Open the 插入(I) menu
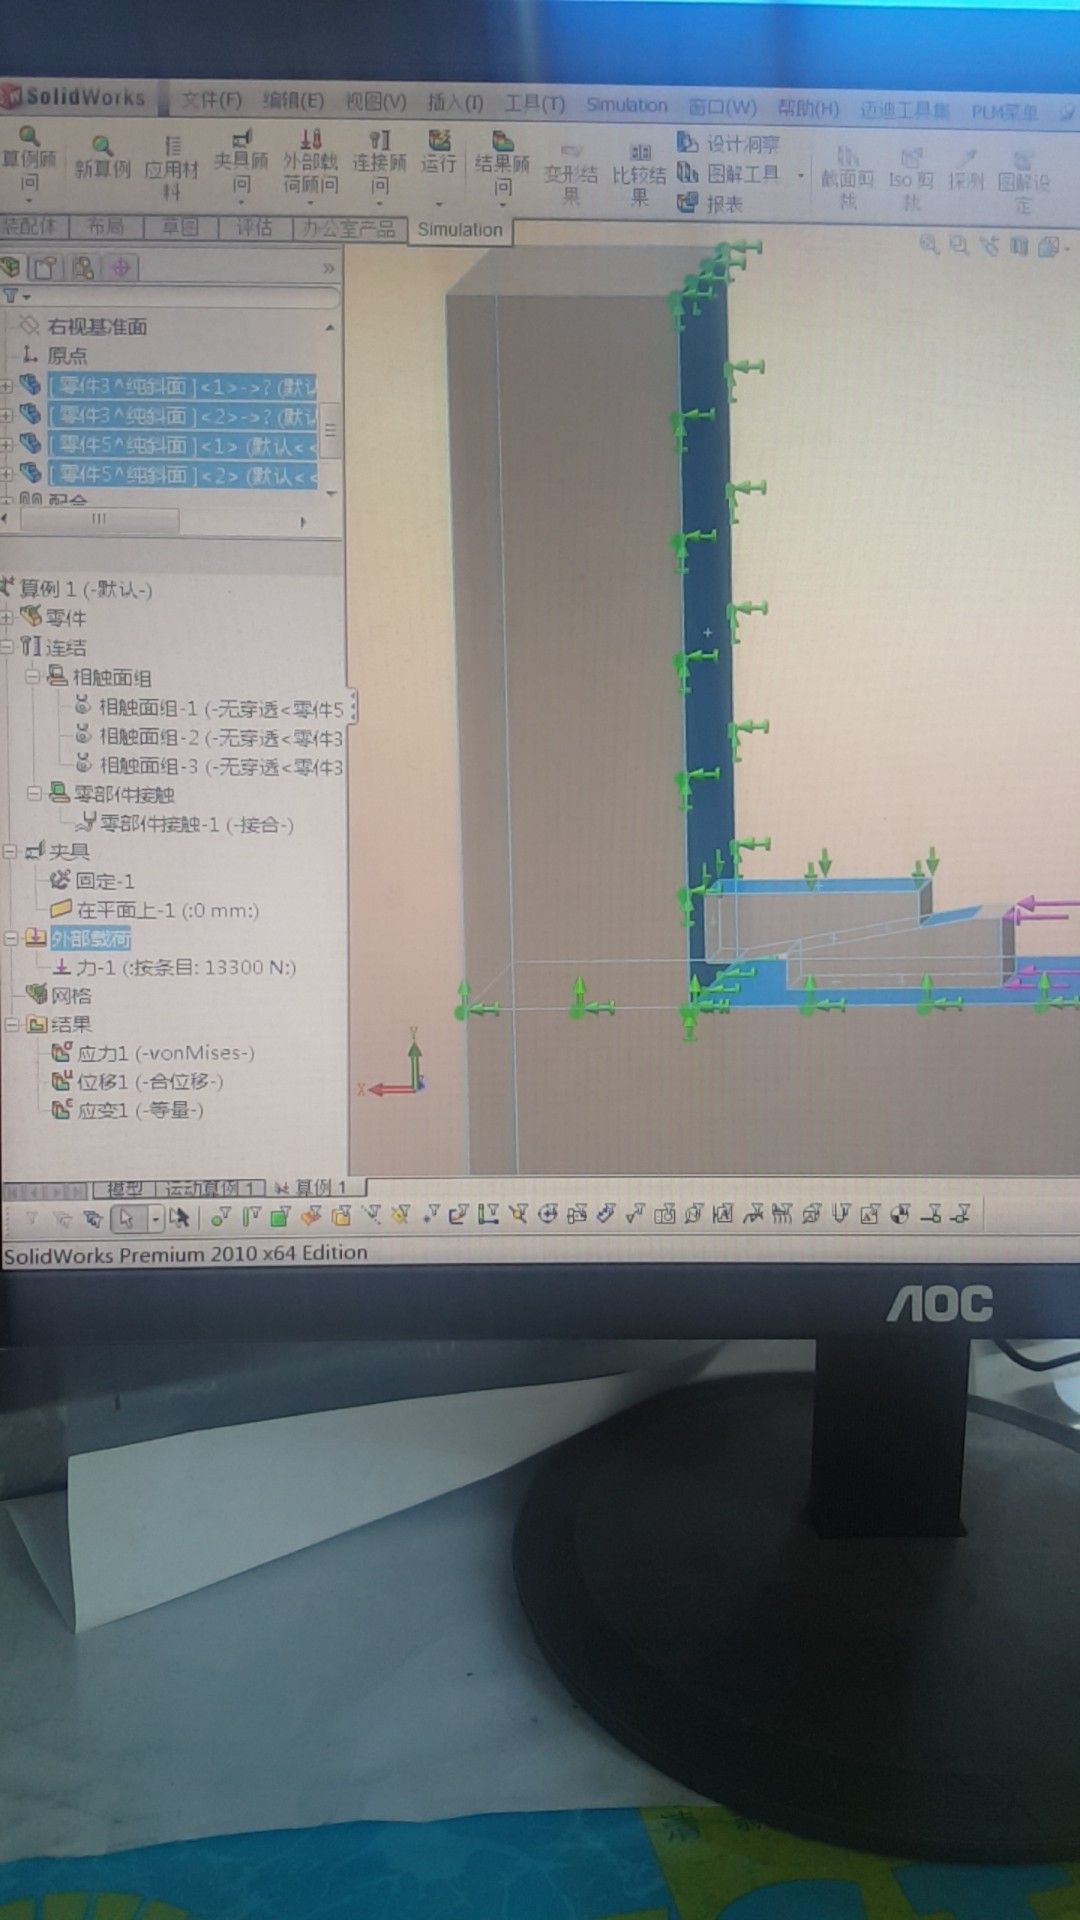Screen dimensions: 1080x1920 coord(455,103)
